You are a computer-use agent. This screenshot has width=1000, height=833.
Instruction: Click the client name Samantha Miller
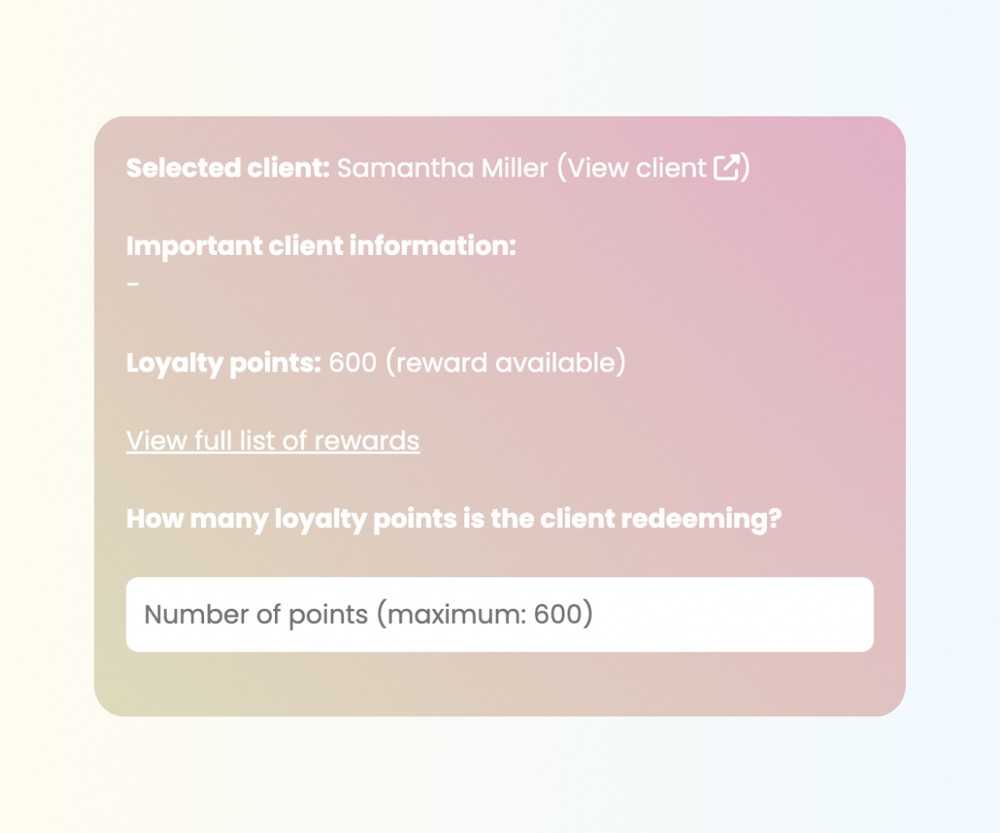coord(442,168)
